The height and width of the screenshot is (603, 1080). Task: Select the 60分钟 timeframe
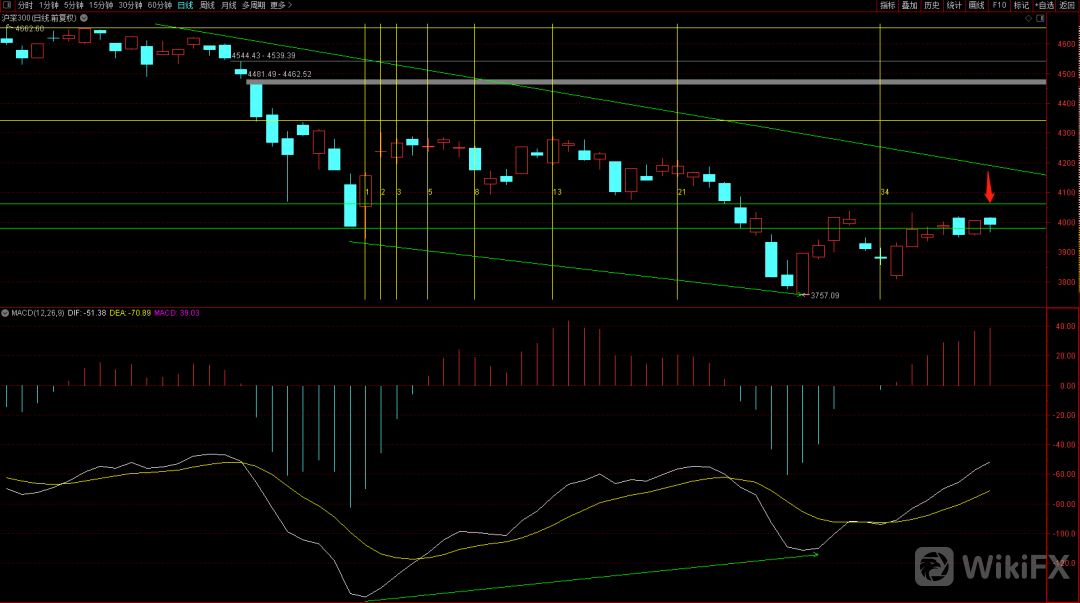[160, 5]
